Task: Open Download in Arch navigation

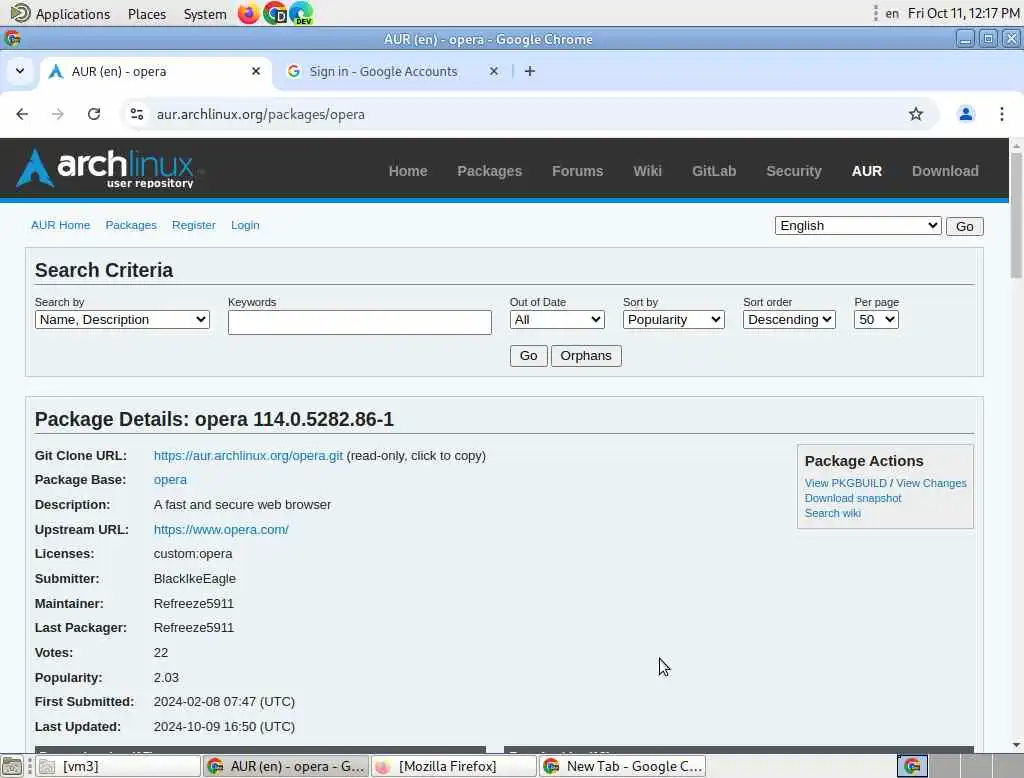Action: click(x=945, y=171)
